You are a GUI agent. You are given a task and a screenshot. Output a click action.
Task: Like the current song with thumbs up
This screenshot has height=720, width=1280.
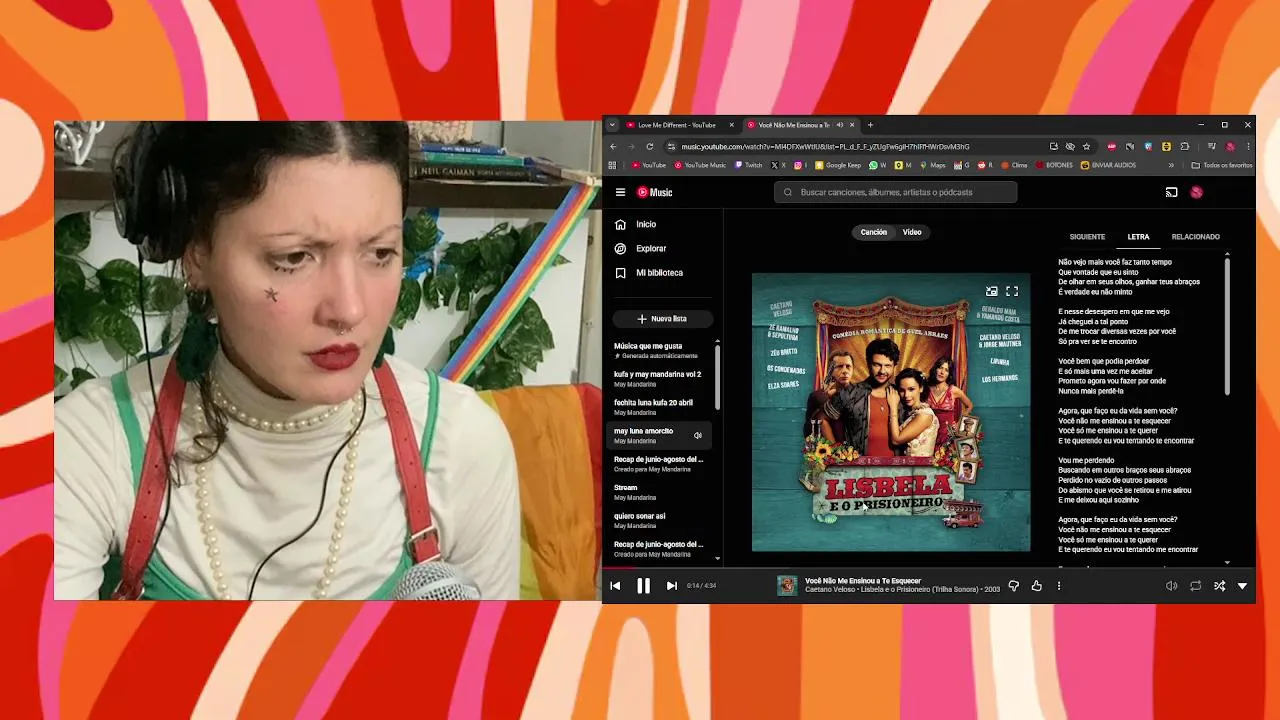click(1036, 586)
